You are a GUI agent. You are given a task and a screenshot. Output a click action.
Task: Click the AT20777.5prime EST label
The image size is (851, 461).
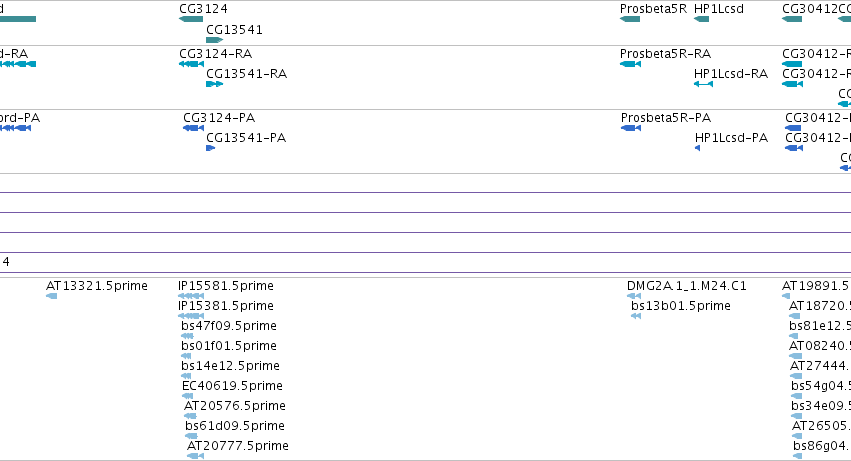coord(238,446)
